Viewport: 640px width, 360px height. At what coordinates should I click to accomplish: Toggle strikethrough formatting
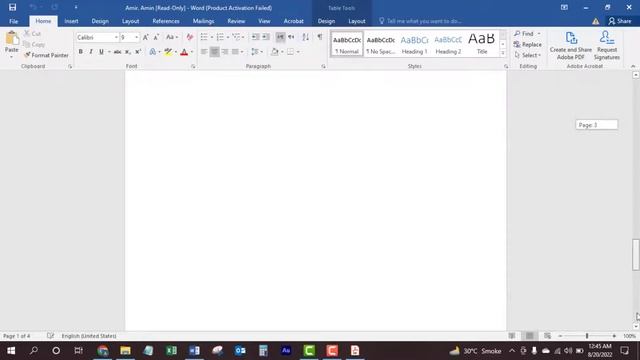[118, 52]
